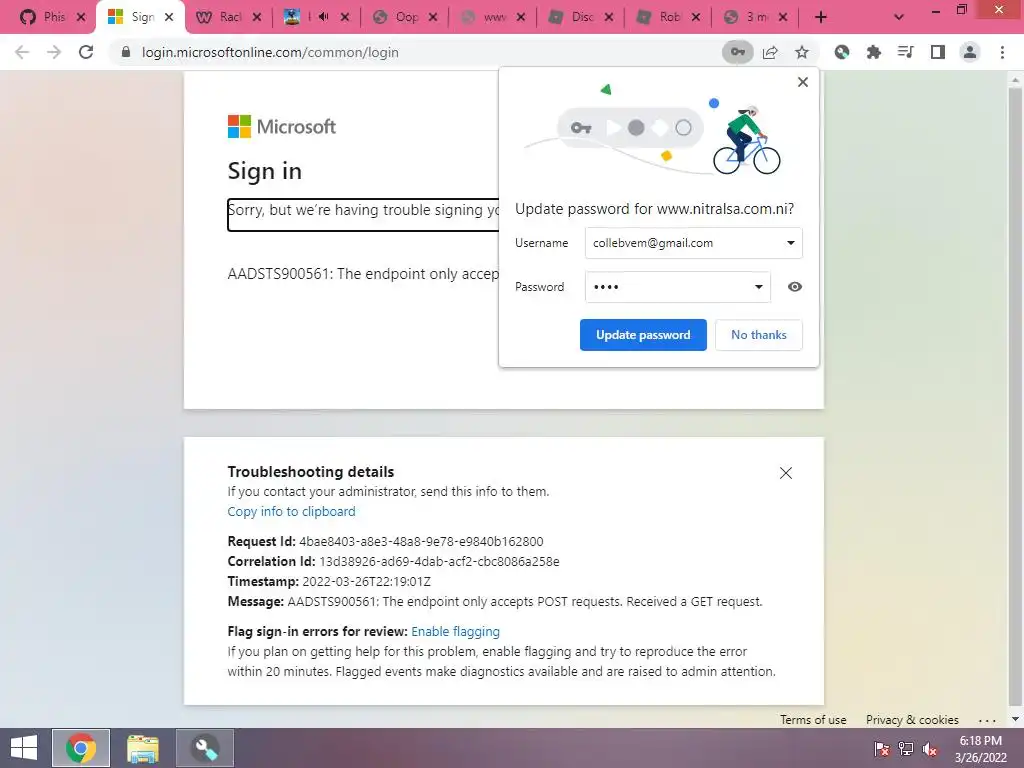Click the address bar URL
Viewport: 1024px width, 768px height.
[270, 52]
